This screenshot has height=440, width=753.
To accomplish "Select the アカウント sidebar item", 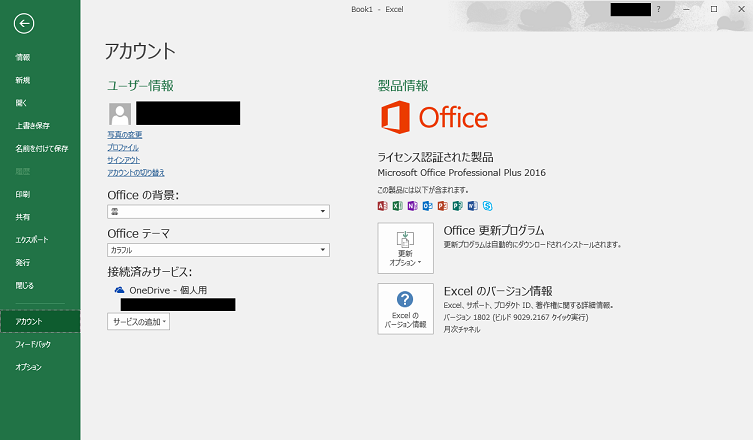I will tap(40, 321).
